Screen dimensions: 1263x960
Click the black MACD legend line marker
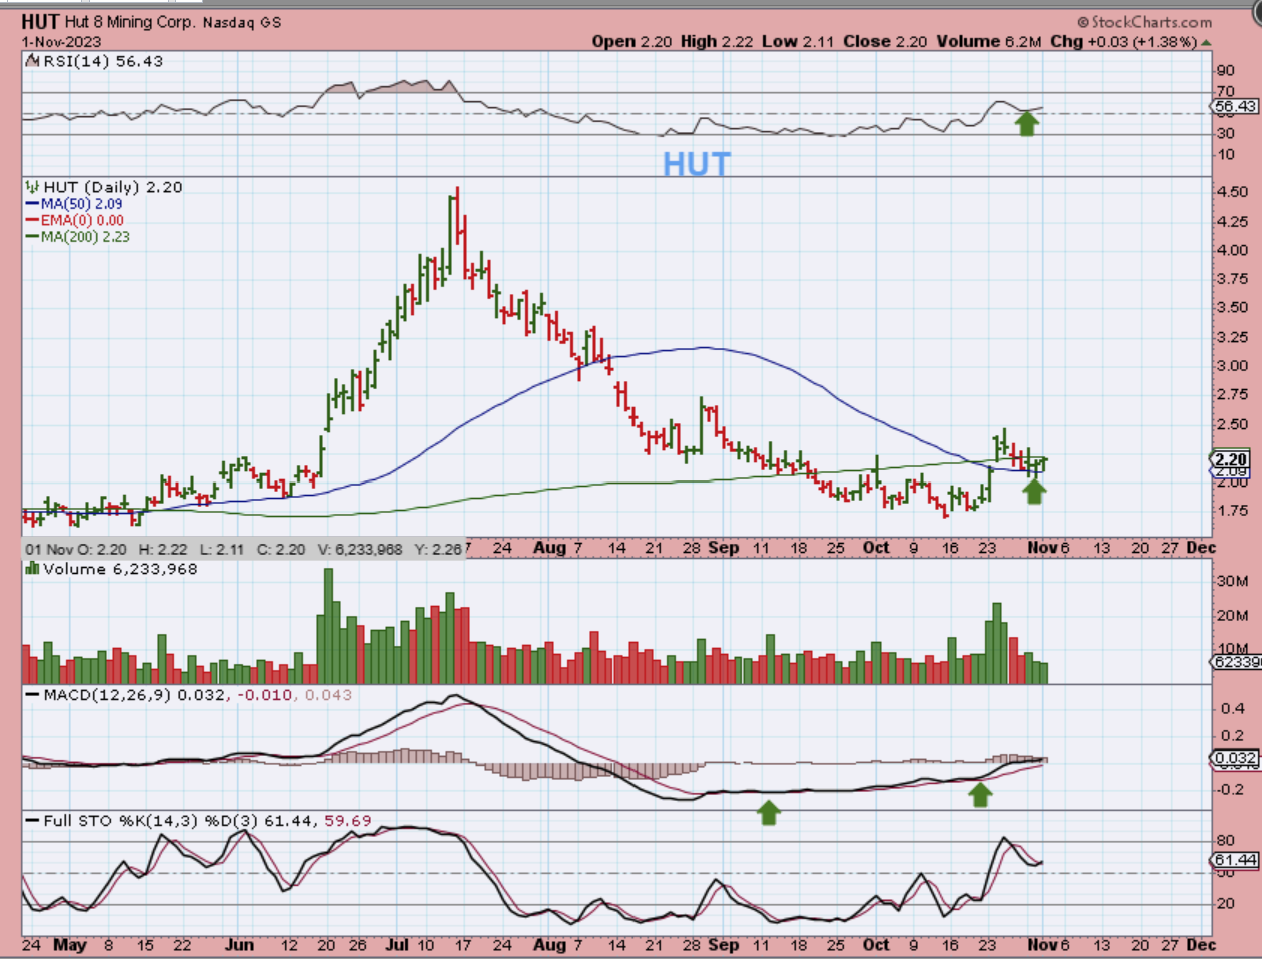33,695
